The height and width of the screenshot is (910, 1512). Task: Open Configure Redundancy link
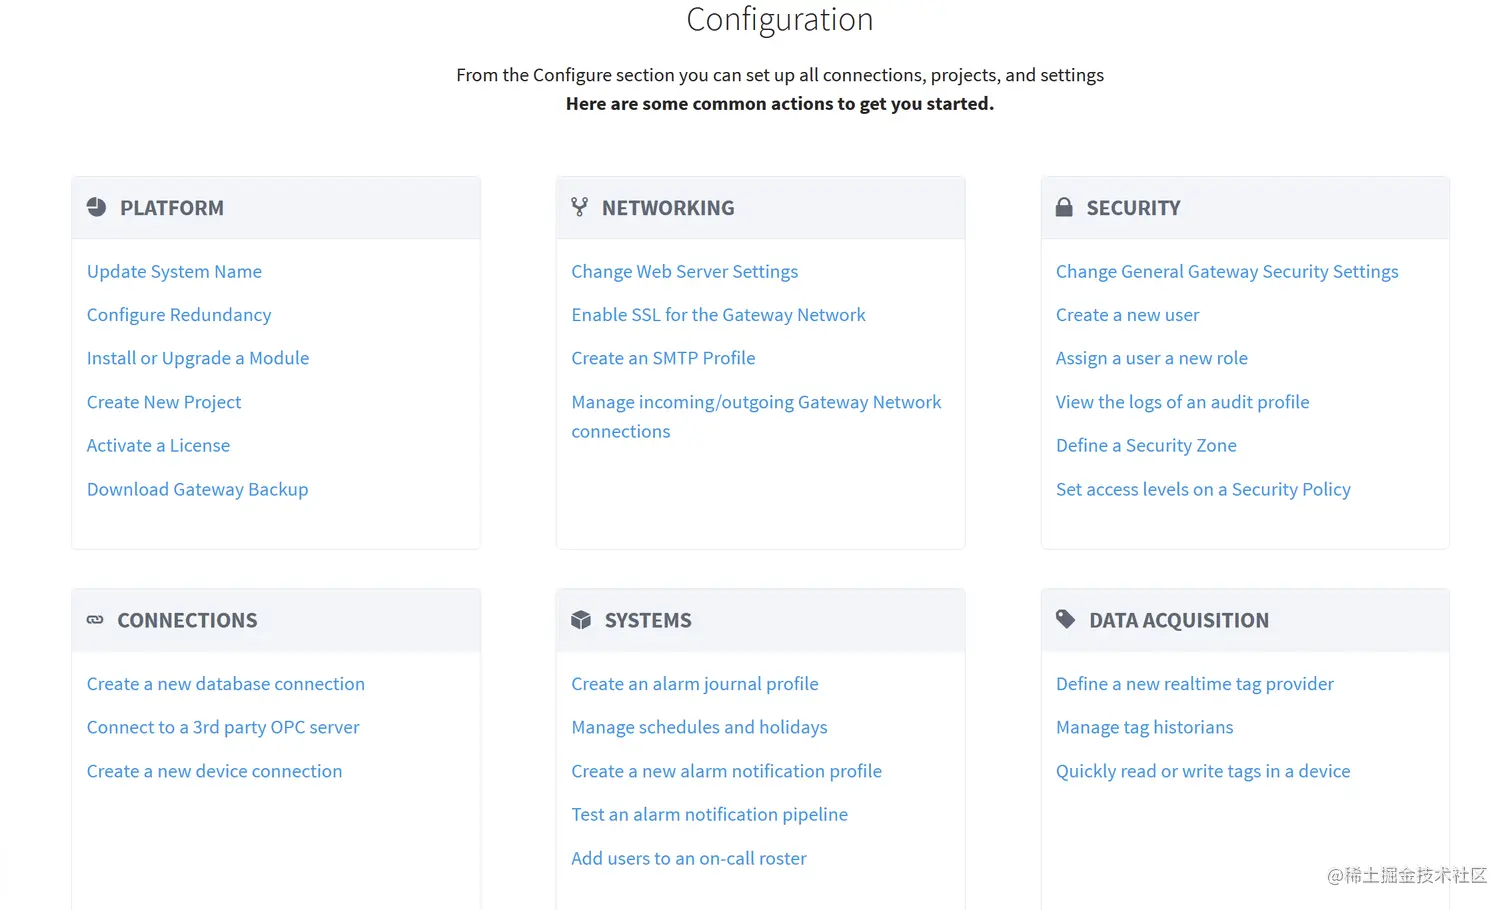point(179,315)
